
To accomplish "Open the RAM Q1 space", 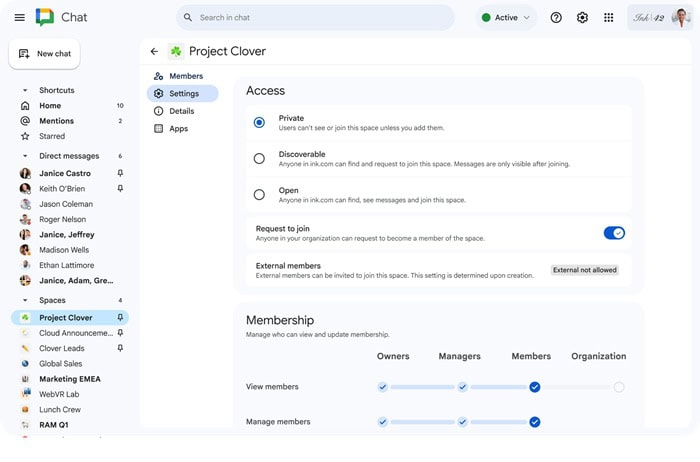I will [x=70, y=425].
